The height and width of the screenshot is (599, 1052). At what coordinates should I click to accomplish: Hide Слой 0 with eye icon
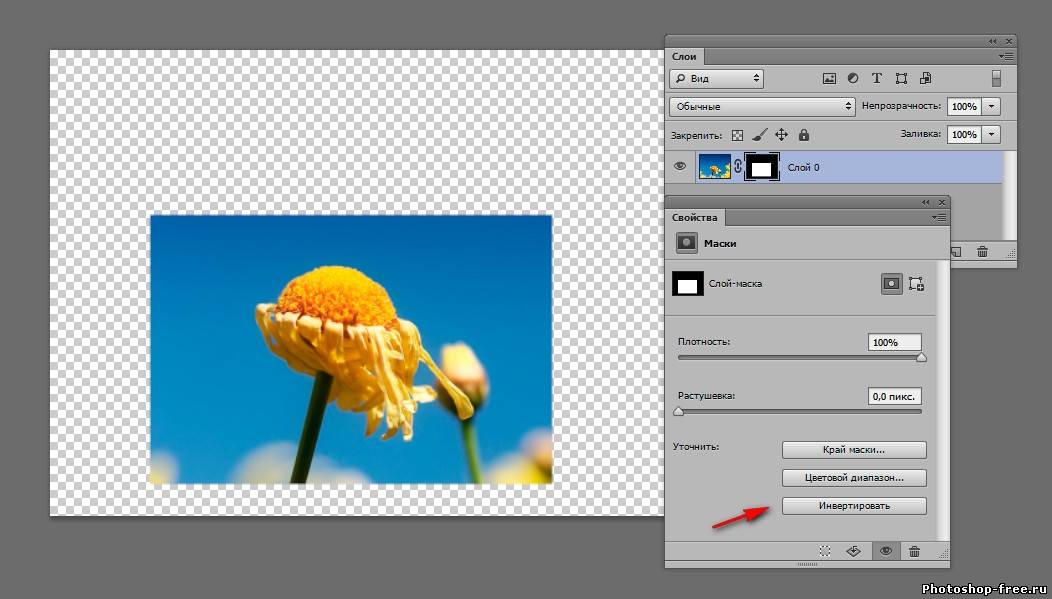[680, 166]
